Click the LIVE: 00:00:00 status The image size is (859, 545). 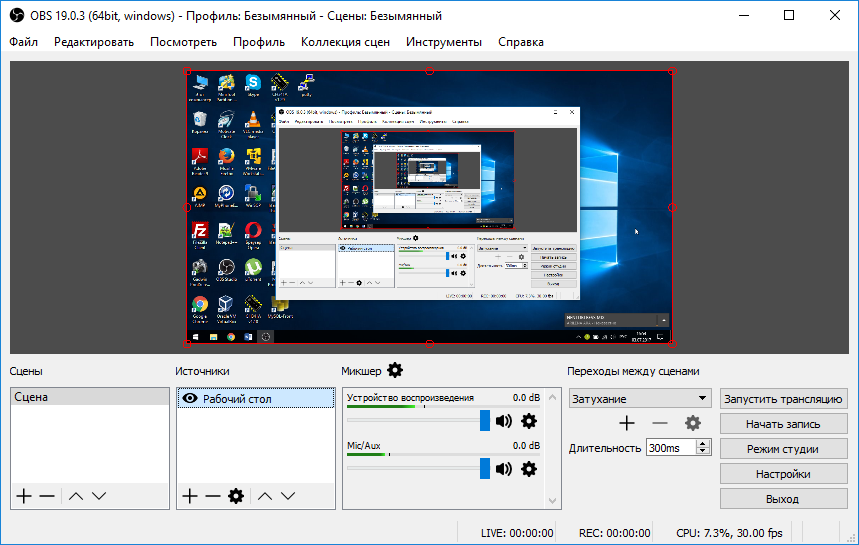point(517,533)
